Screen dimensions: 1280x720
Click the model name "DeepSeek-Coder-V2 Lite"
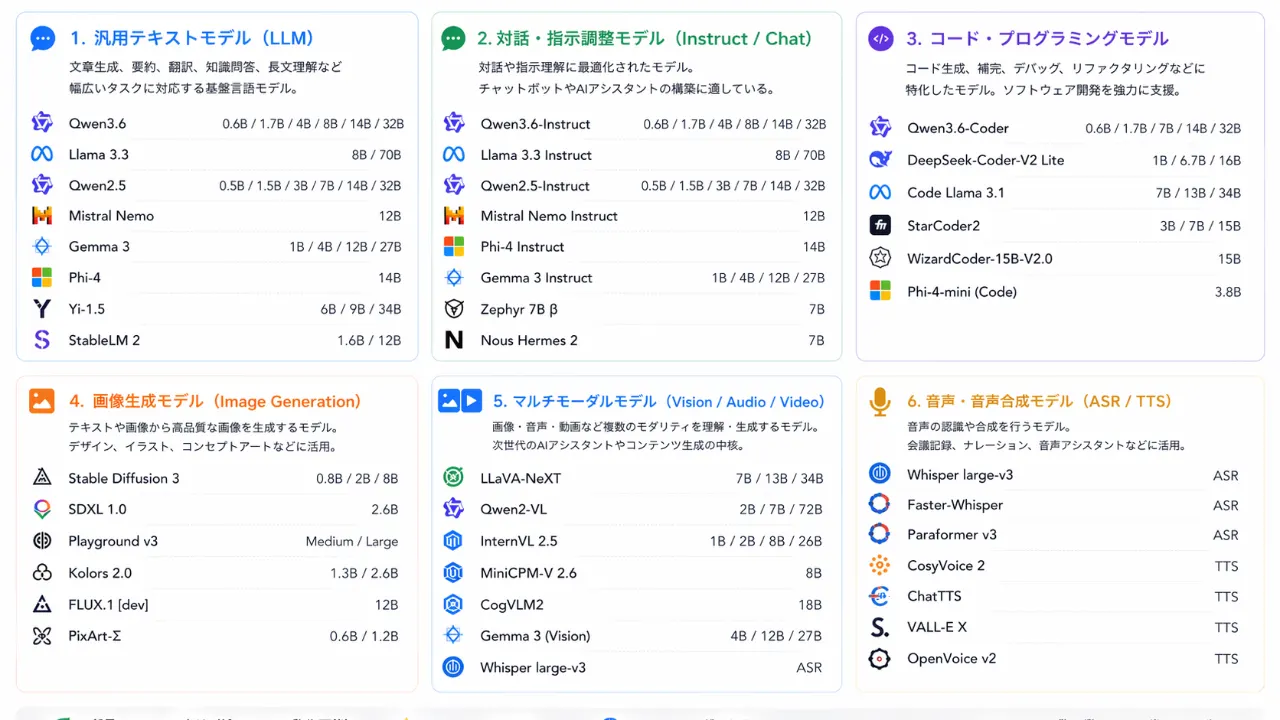pyautogui.click(x=985, y=160)
